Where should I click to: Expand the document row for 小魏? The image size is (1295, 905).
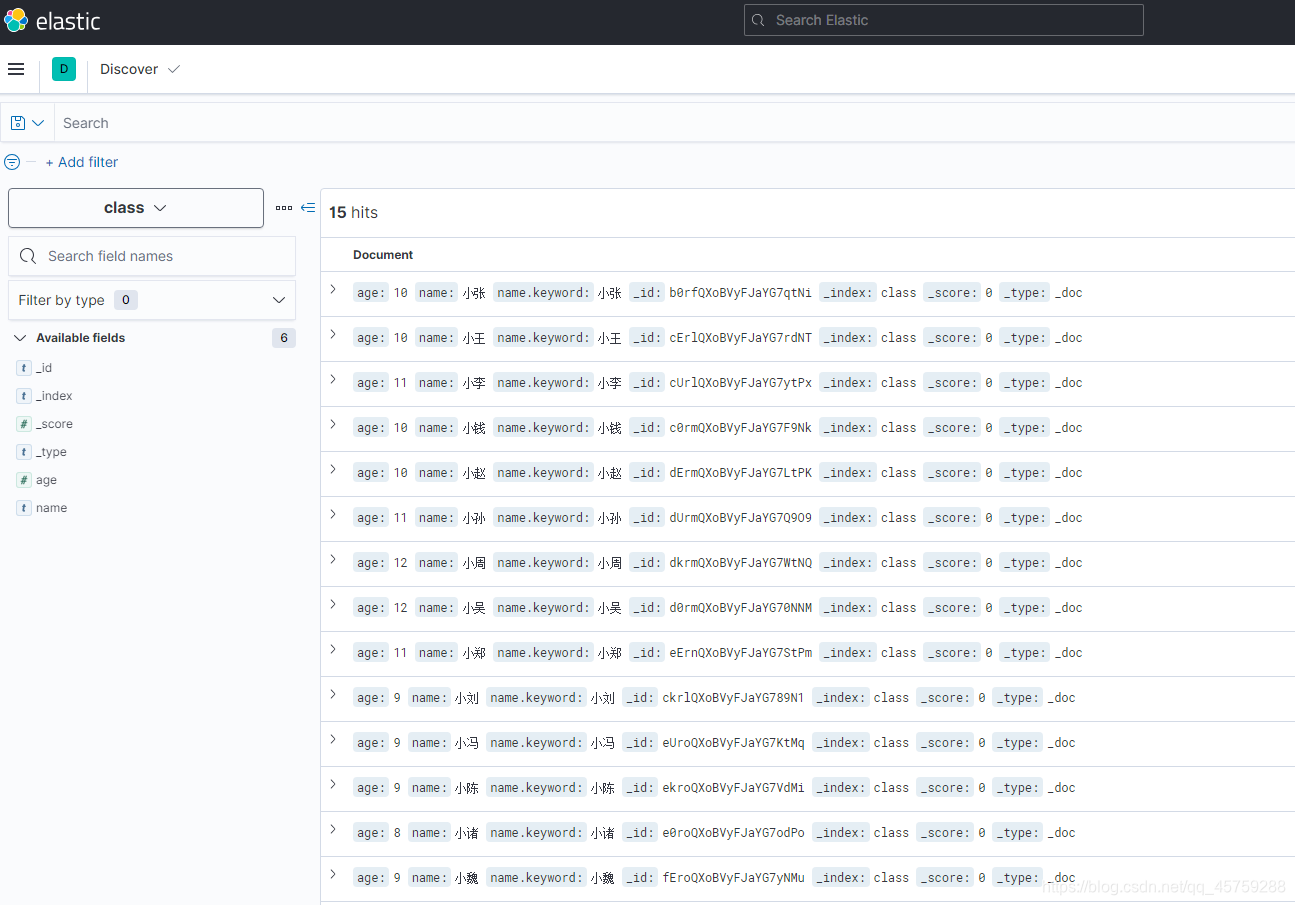click(333, 874)
